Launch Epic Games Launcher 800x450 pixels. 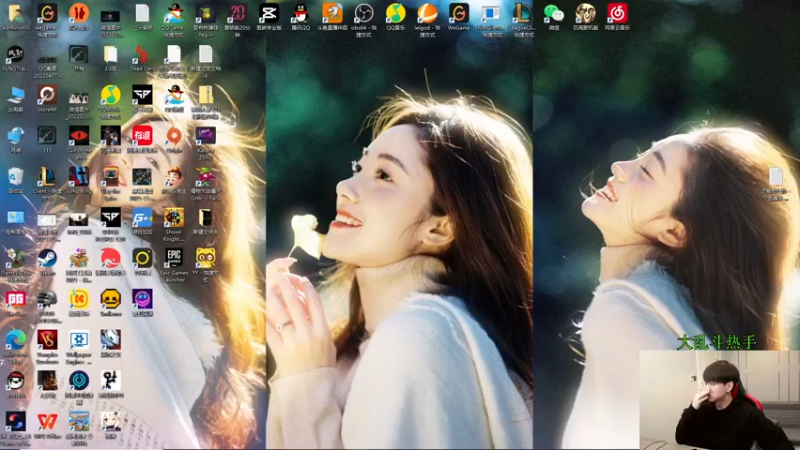pos(173,259)
